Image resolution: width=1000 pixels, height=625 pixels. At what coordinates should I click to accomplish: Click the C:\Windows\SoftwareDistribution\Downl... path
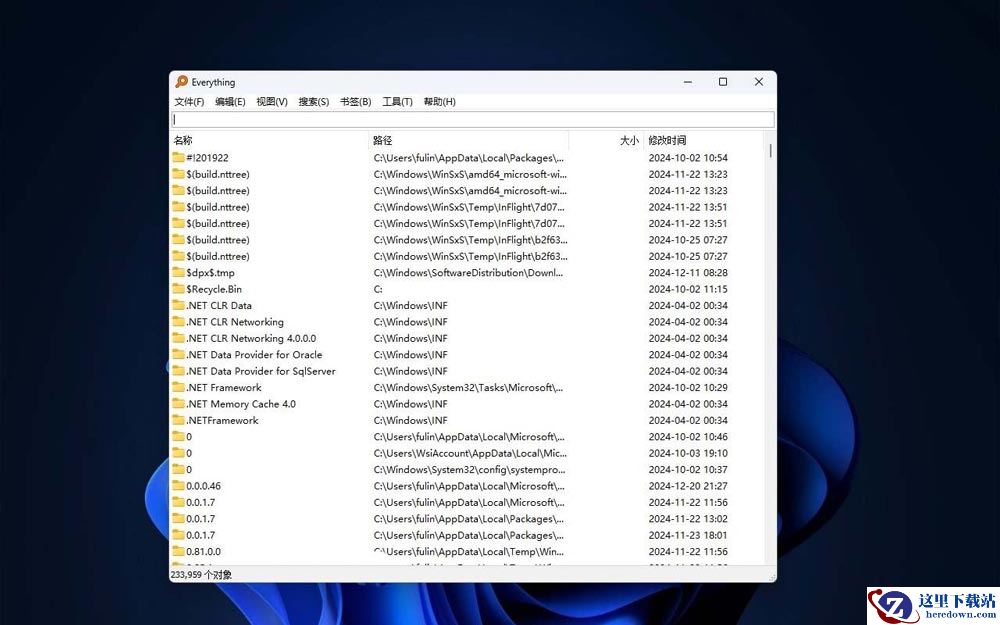469,273
